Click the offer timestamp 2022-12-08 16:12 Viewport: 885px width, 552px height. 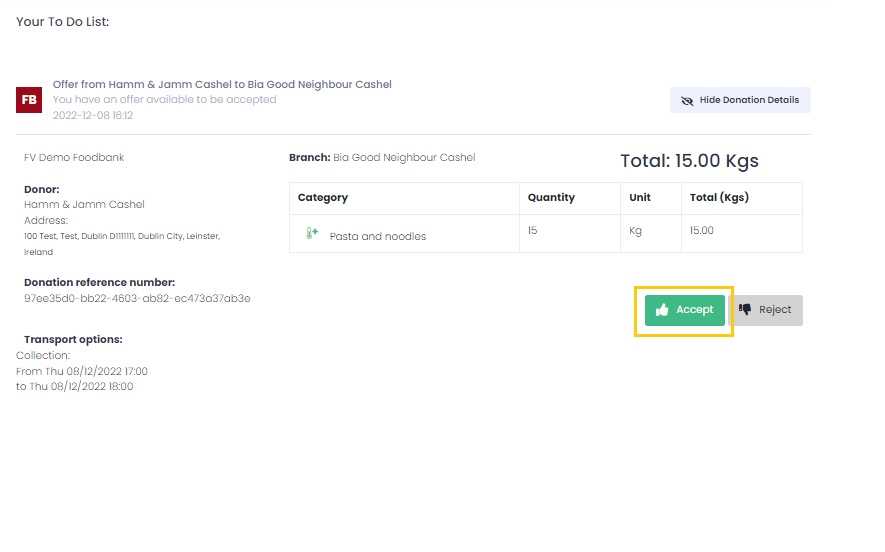pos(93,115)
